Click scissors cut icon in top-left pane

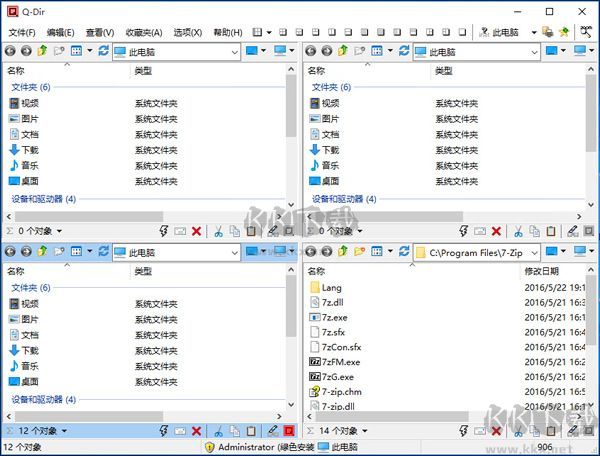pos(218,231)
